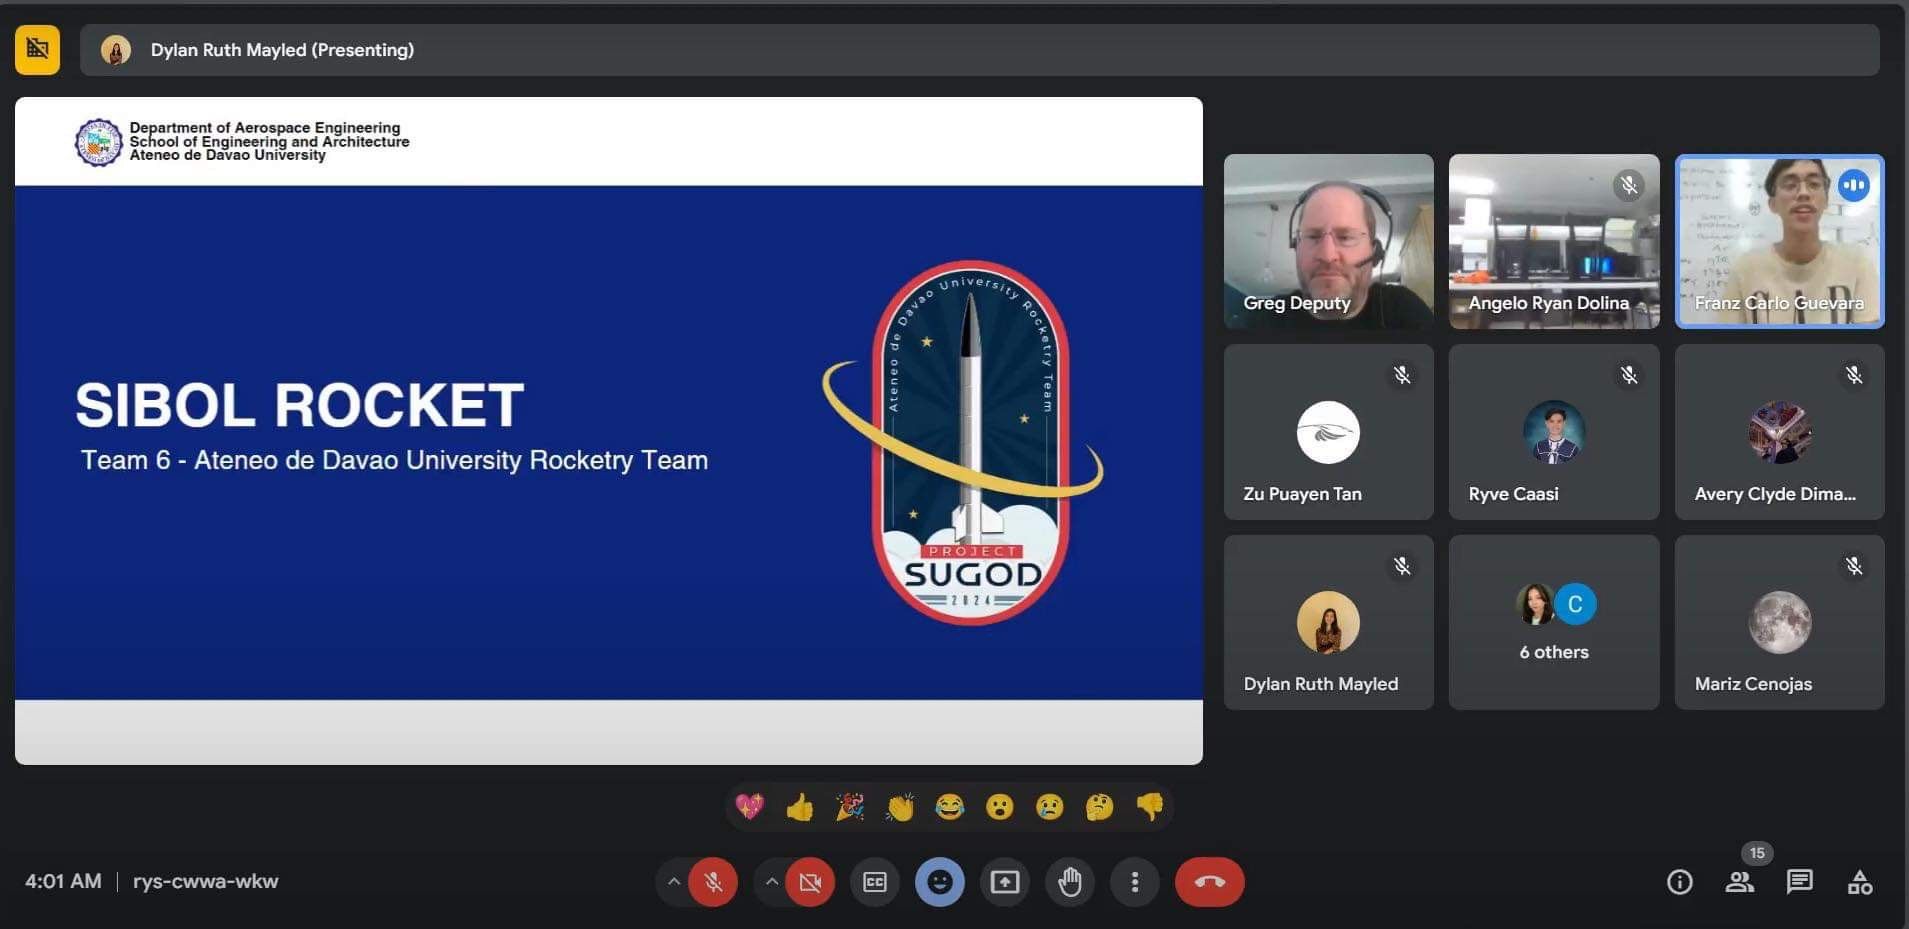Select the 6 others participant tile
The width and height of the screenshot is (1909, 929).
(1553, 622)
